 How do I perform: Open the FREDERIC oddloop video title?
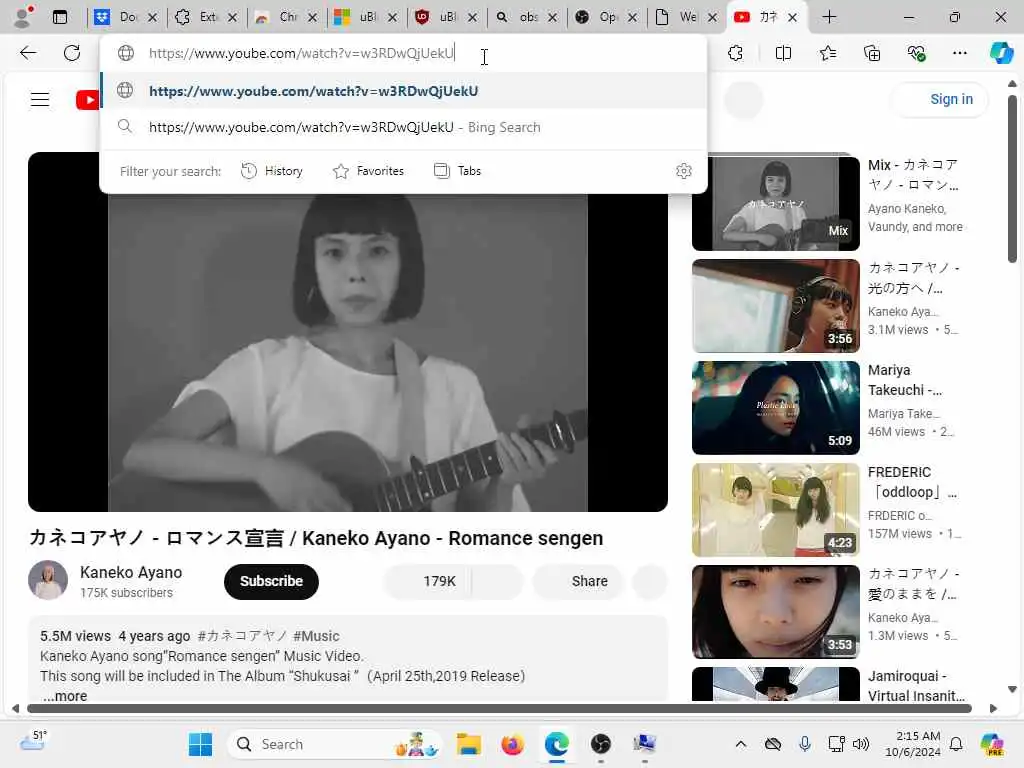[x=912, y=482]
